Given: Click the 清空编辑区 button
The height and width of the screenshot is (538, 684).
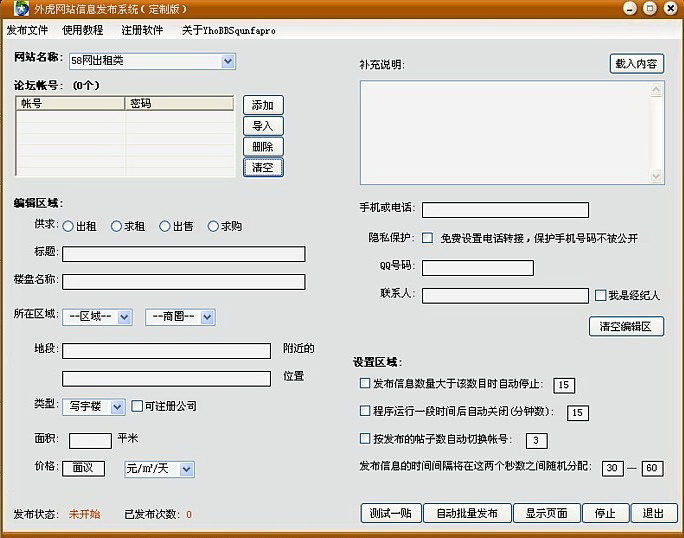Looking at the screenshot, I should [626, 326].
